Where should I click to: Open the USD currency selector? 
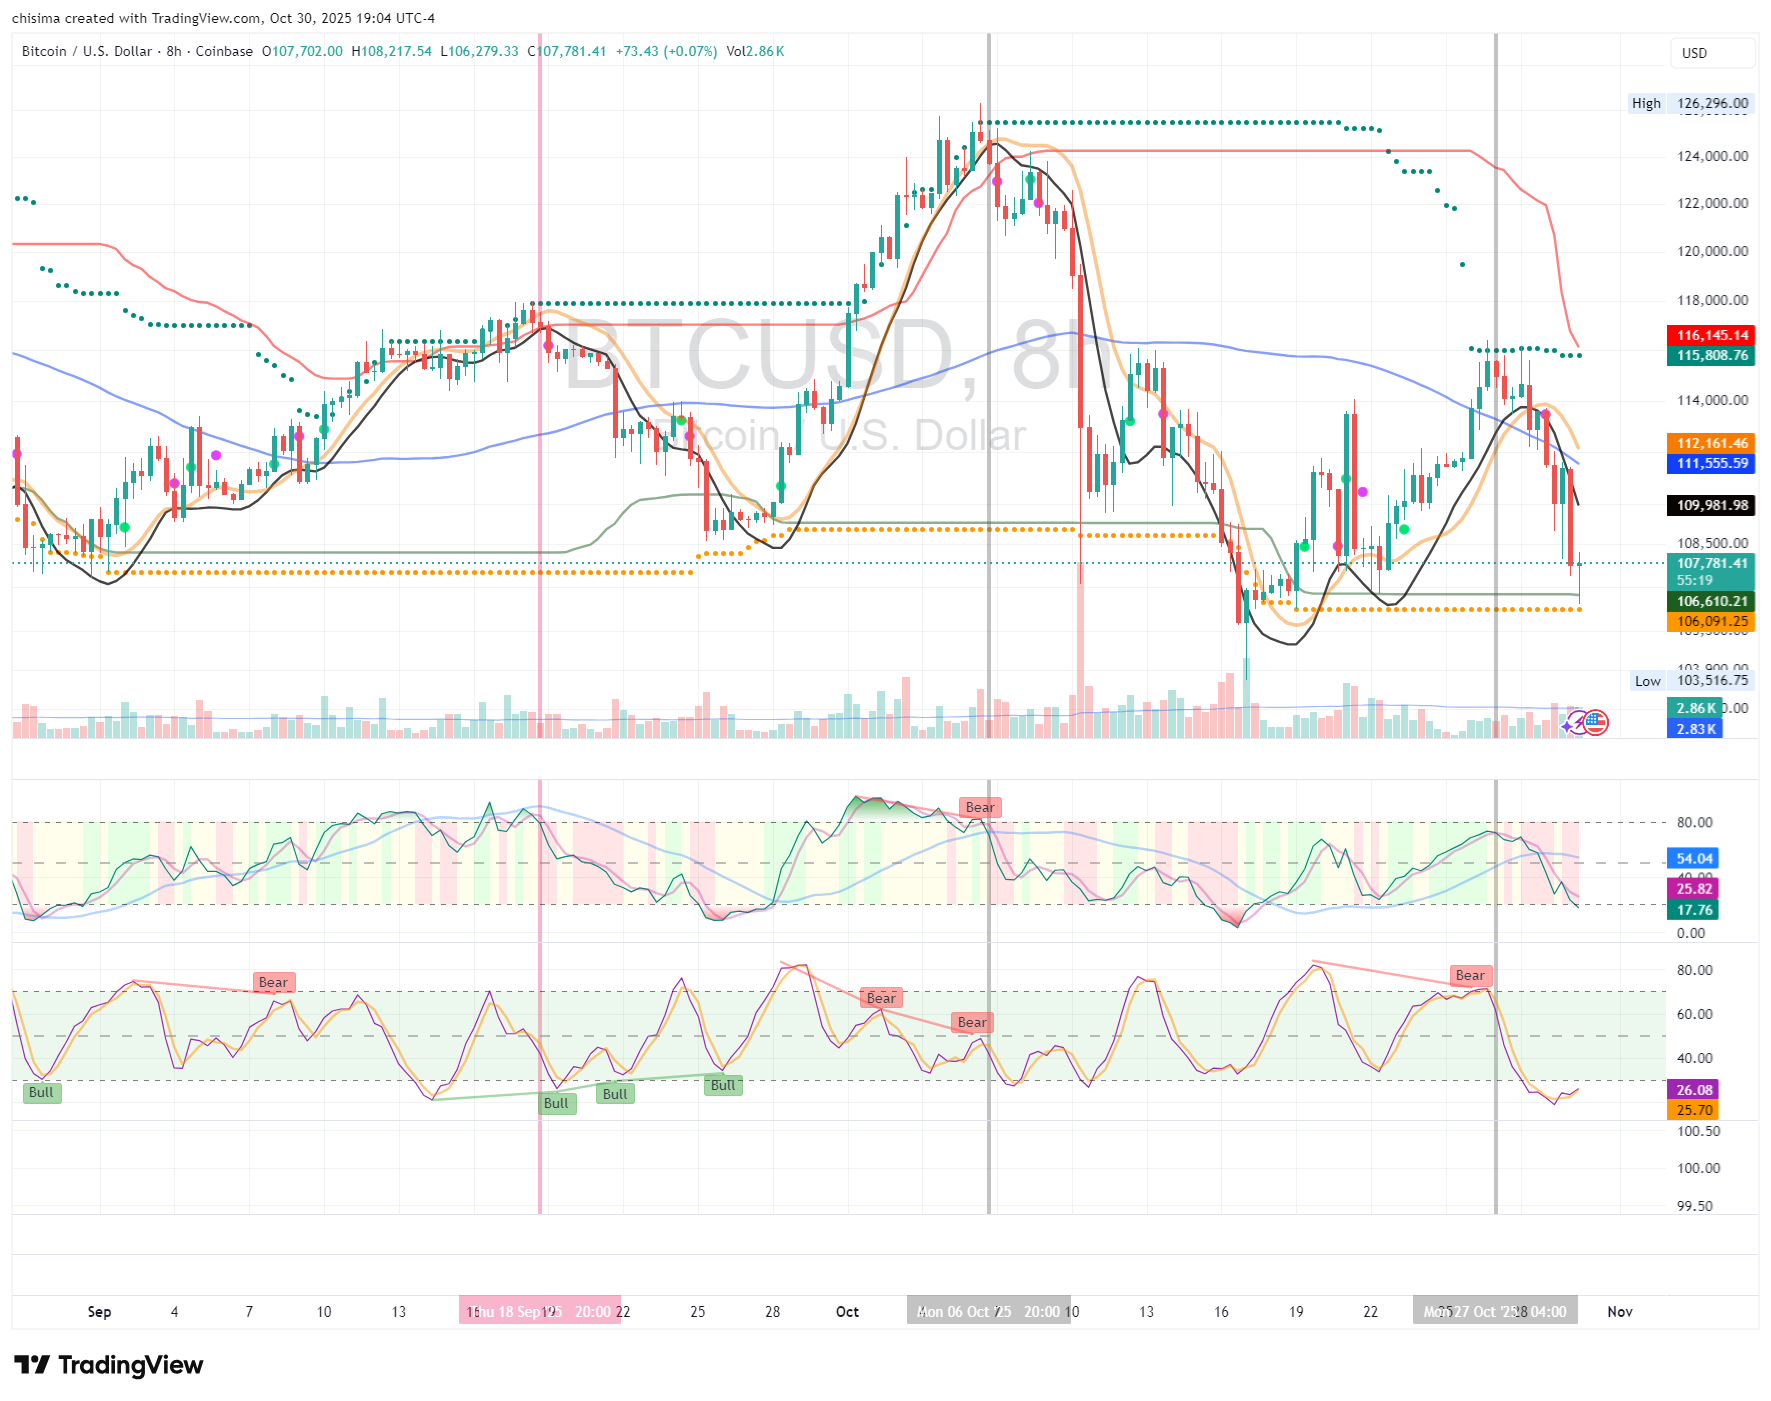pos(1712,53)
